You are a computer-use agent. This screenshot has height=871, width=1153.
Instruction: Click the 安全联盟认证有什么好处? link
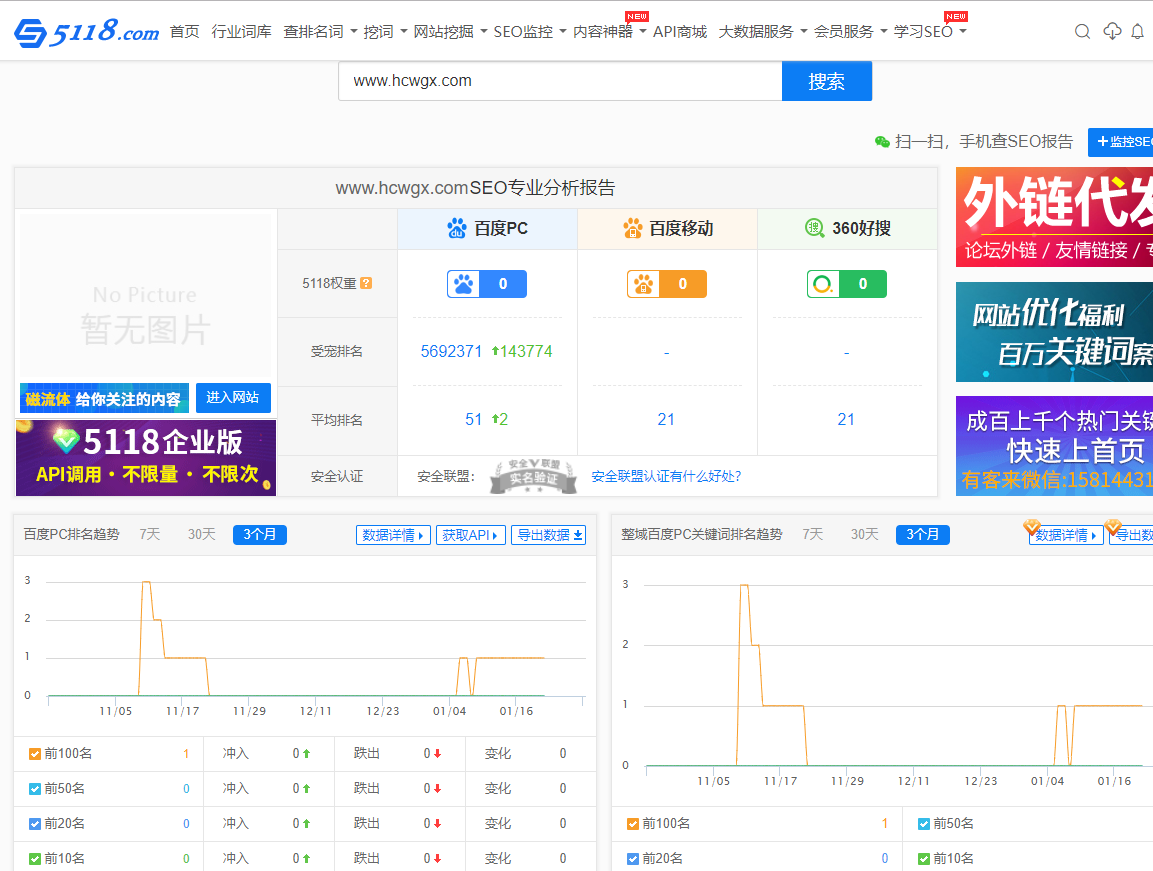(666, 477)
